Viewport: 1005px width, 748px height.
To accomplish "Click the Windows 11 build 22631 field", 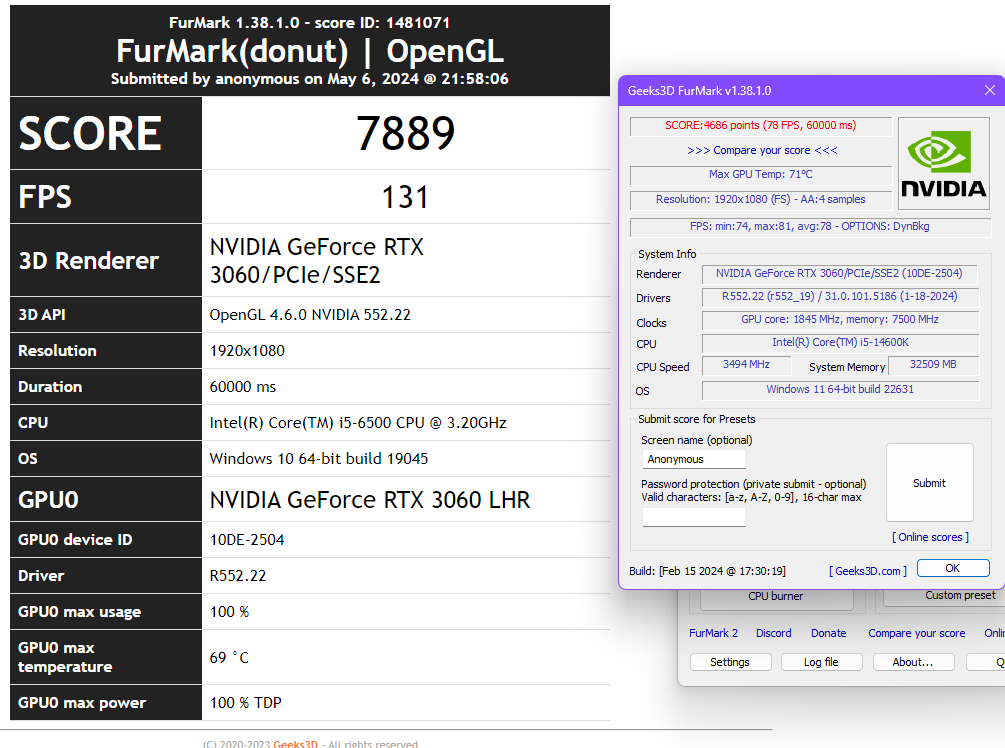I will pyautogui.click(x=840, y=390).
